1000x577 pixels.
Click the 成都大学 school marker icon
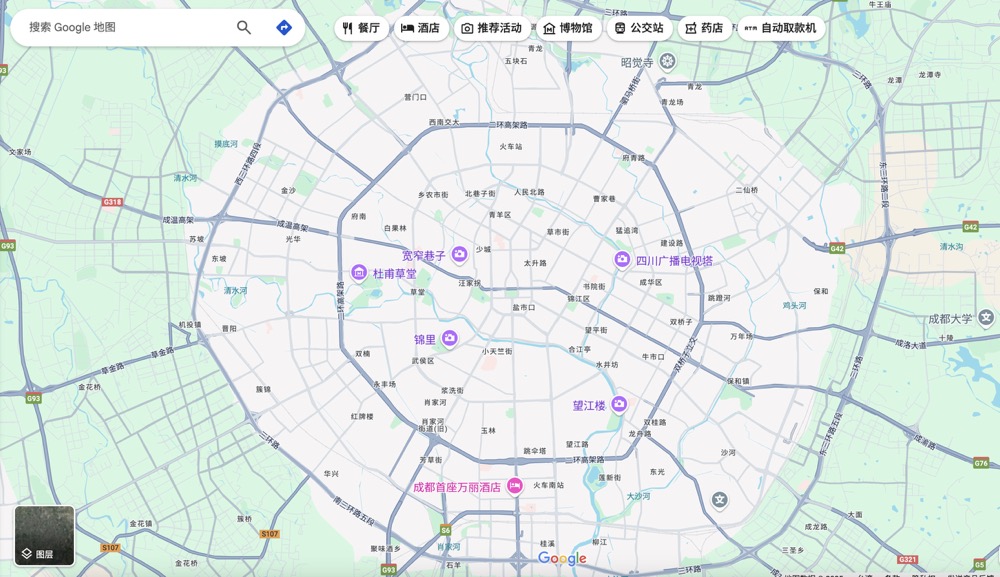click(x=986, y=317)
